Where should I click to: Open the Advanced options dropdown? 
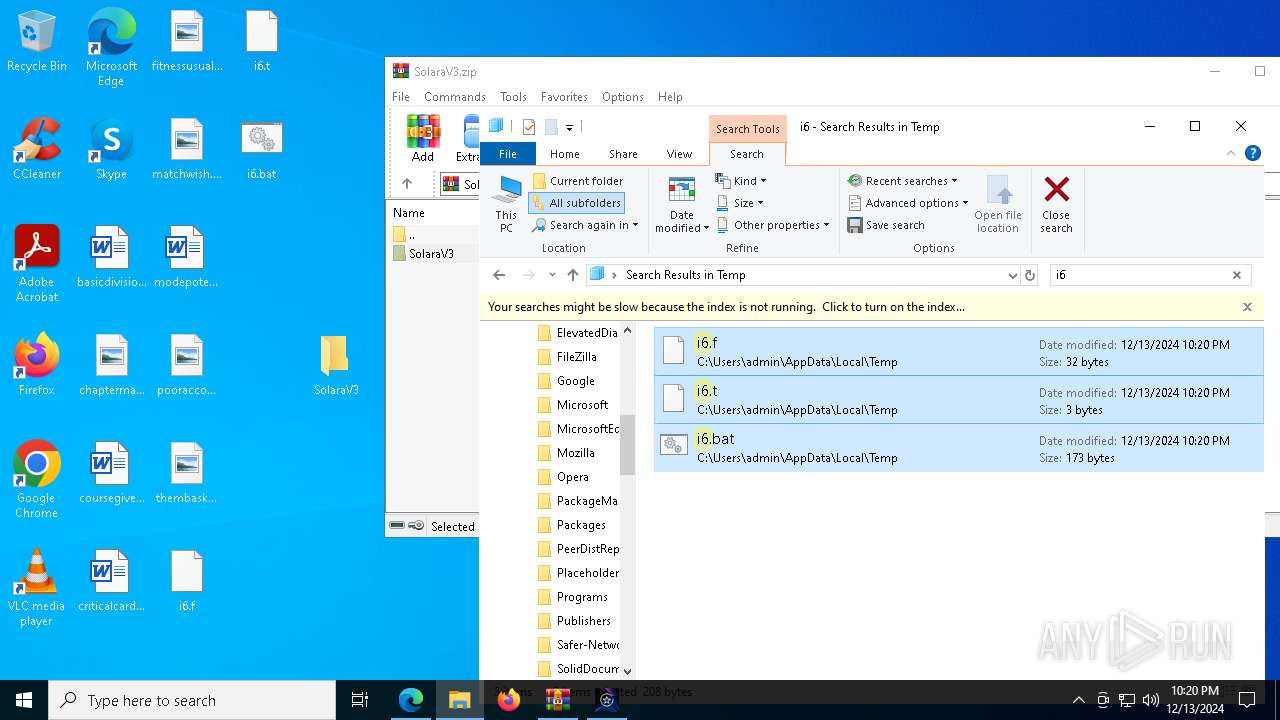pos(908,203)
